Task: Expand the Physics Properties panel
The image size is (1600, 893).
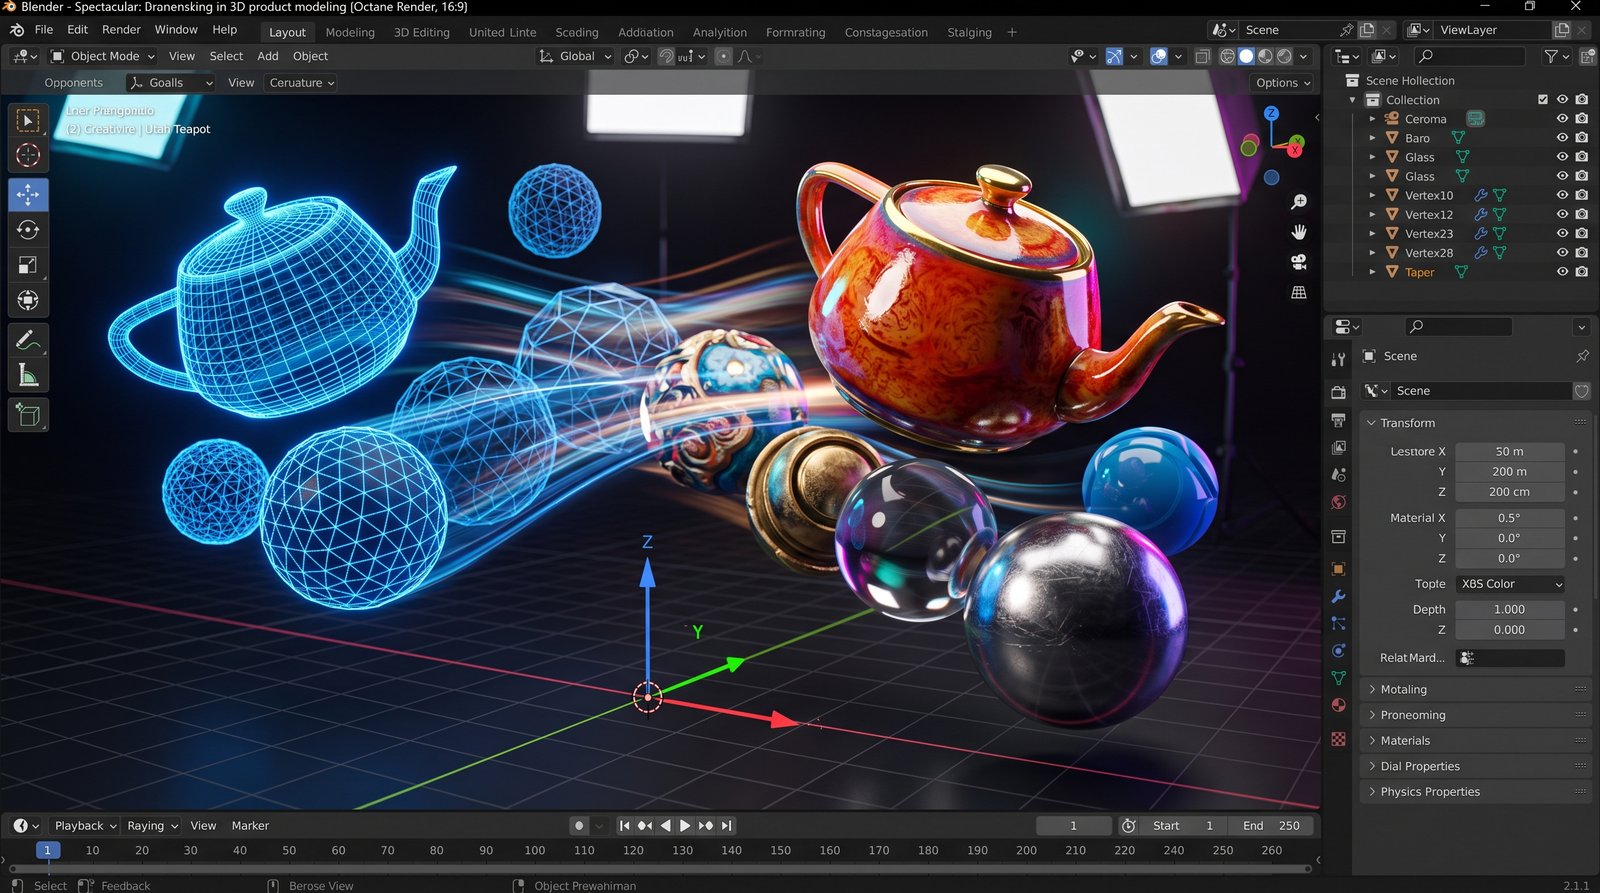Action: pyautogui.click(x=1475, y=791)
